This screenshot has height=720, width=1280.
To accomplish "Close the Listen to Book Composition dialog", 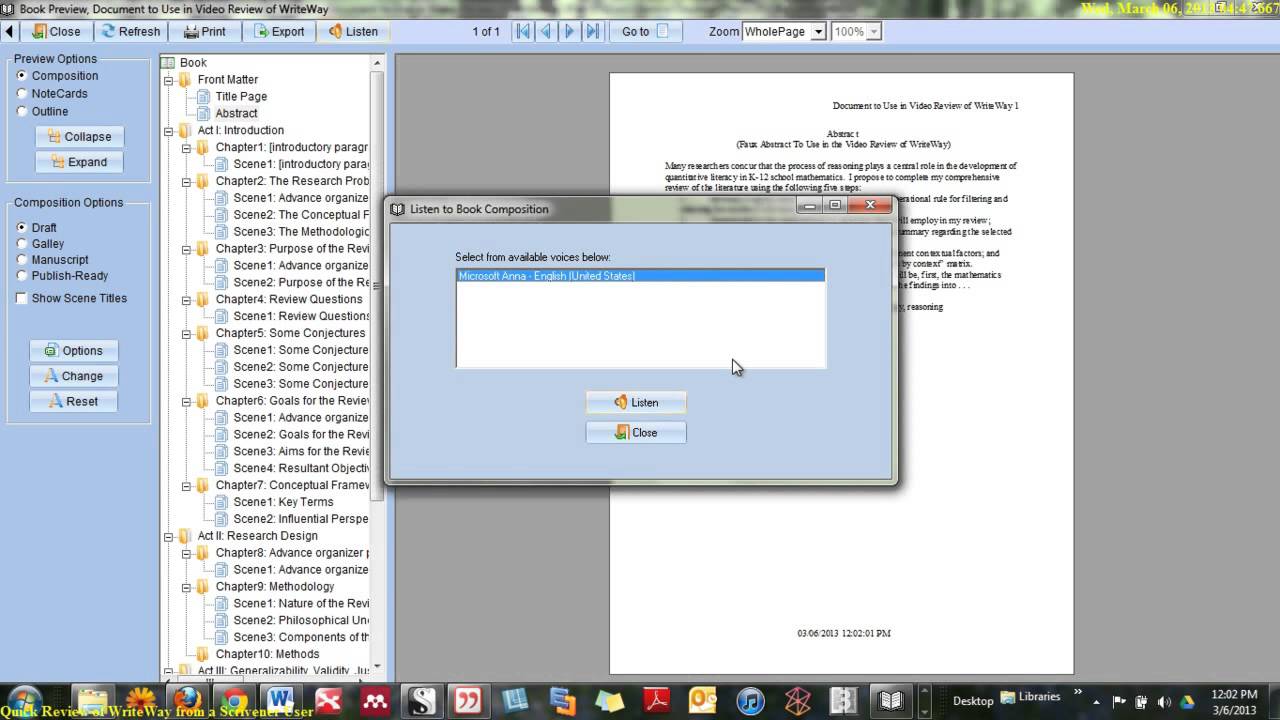I will click(x=636, y=433).
